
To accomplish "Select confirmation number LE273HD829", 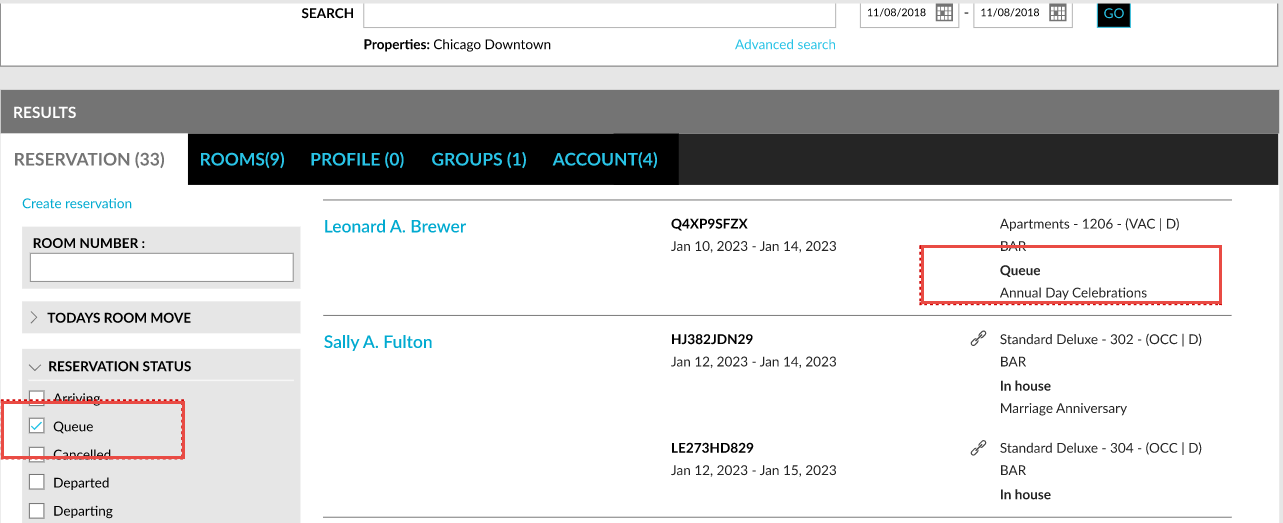I will point(712,448).
